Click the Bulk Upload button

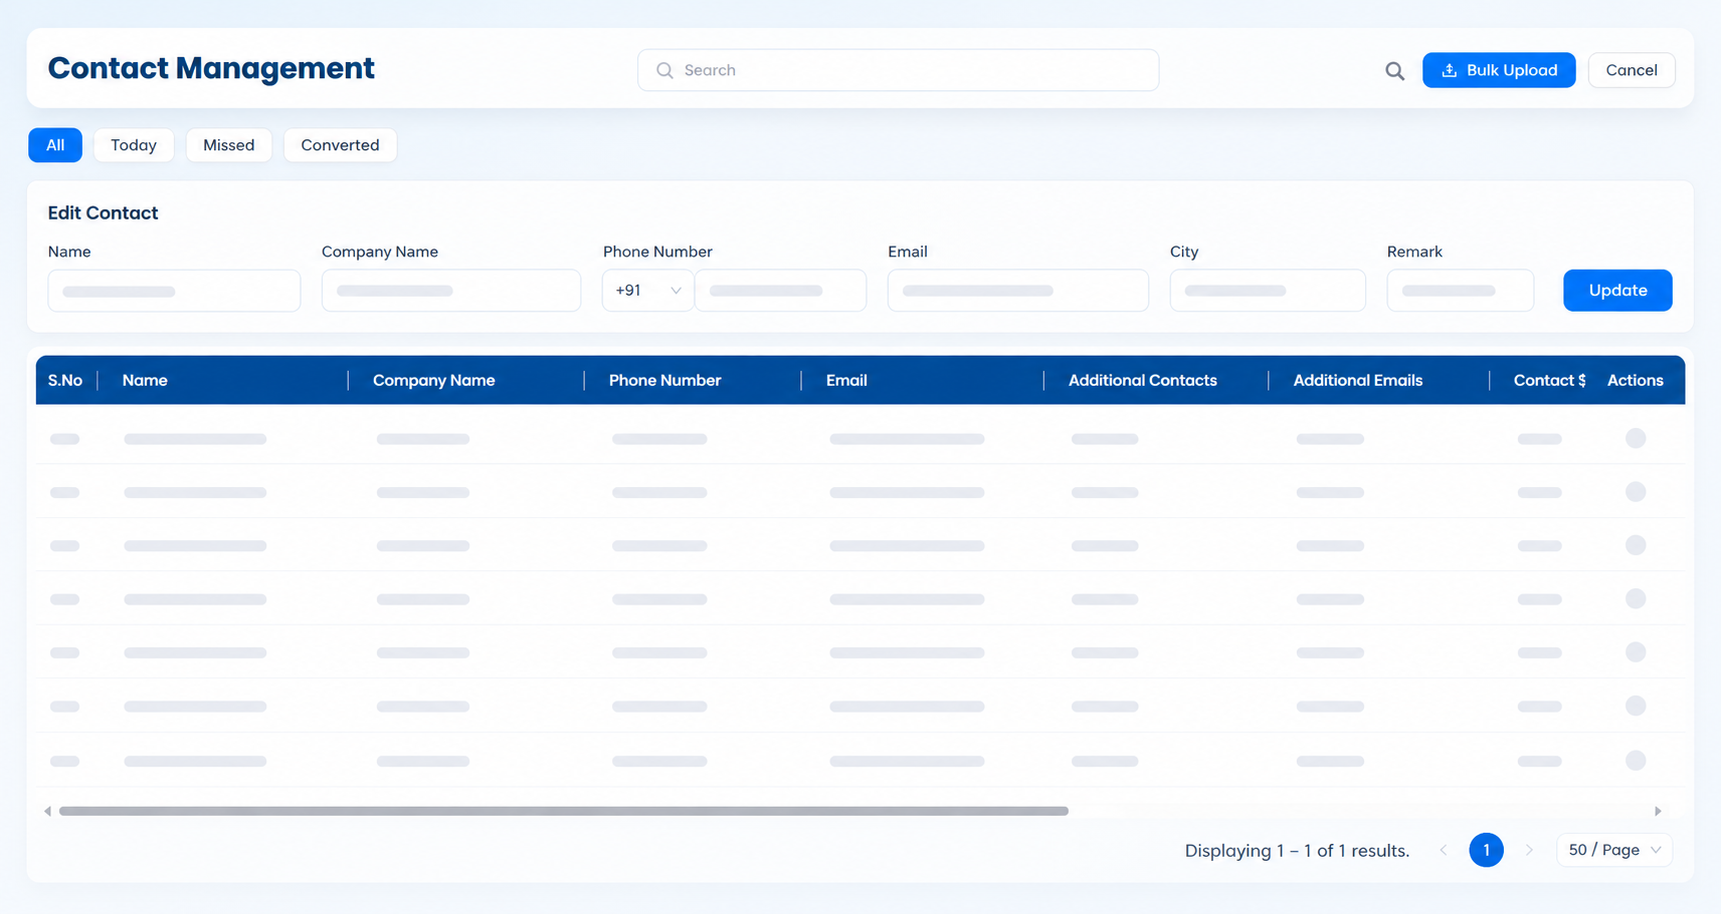click(1498, 70)
